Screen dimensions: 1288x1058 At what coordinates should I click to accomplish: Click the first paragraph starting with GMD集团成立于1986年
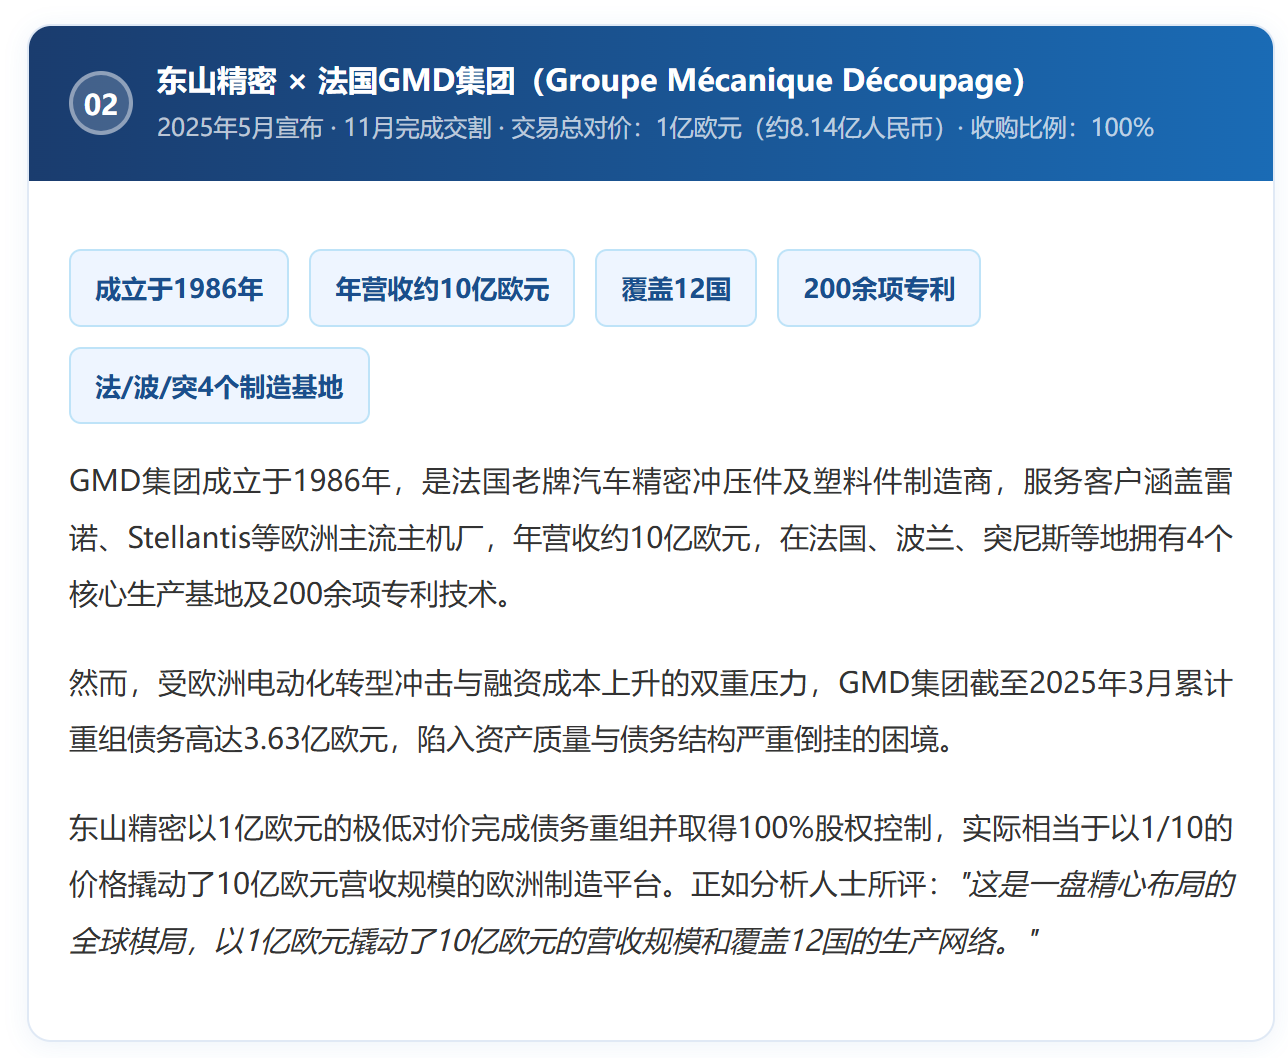pos(650,482)
